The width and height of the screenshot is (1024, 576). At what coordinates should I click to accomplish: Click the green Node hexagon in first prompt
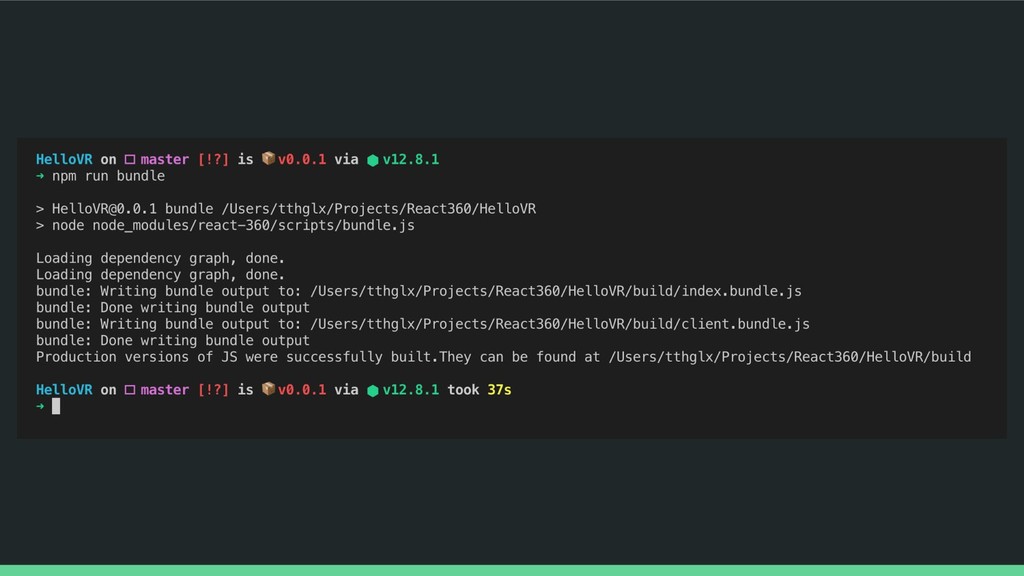pos(373,160)
